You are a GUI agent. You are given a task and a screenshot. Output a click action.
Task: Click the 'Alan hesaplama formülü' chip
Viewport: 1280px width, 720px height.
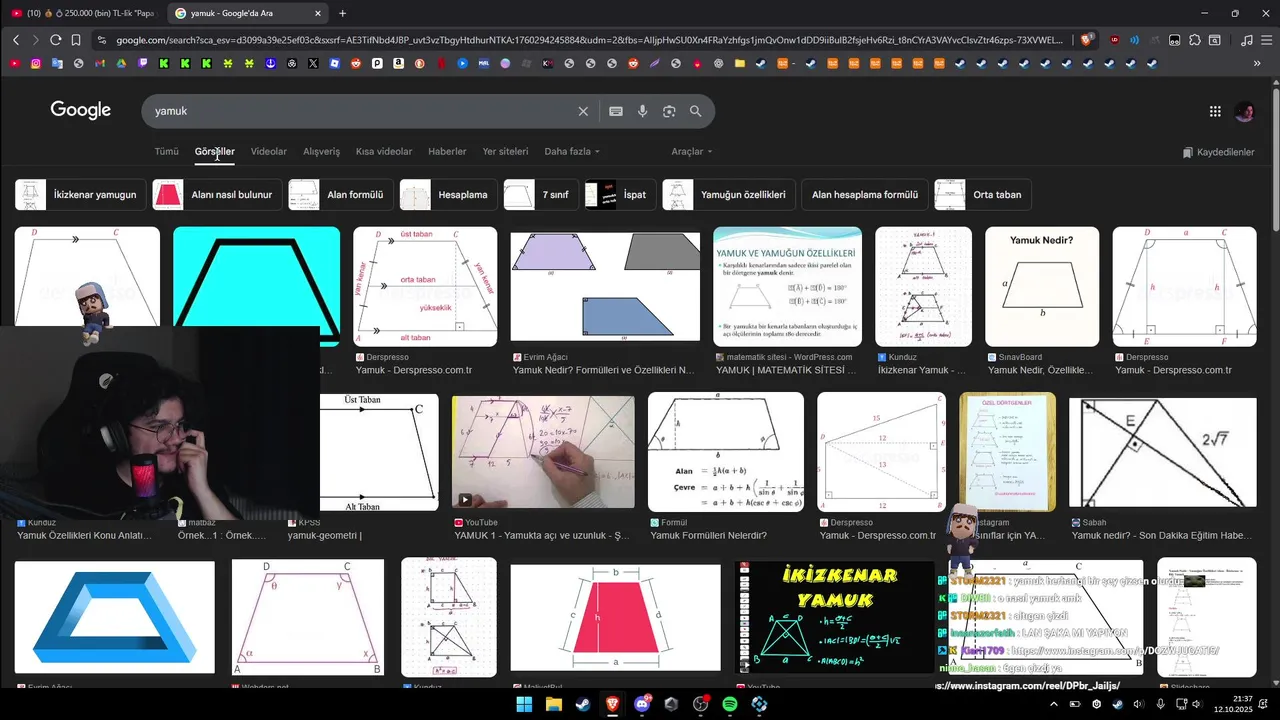[865, 195]
